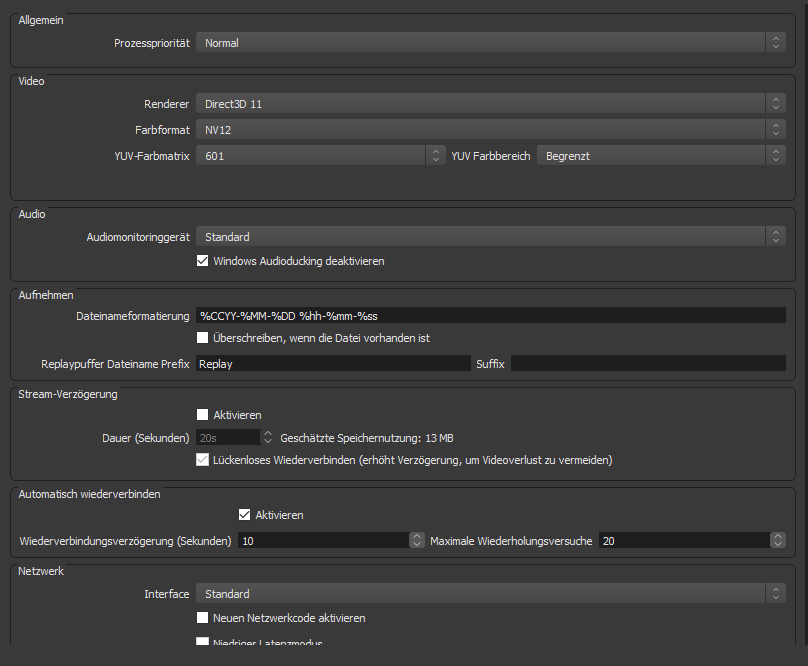Viewport: 808px width, 666px height.
Task: Click the Replaypuffer Suffix input field
Action: point(648,364)
